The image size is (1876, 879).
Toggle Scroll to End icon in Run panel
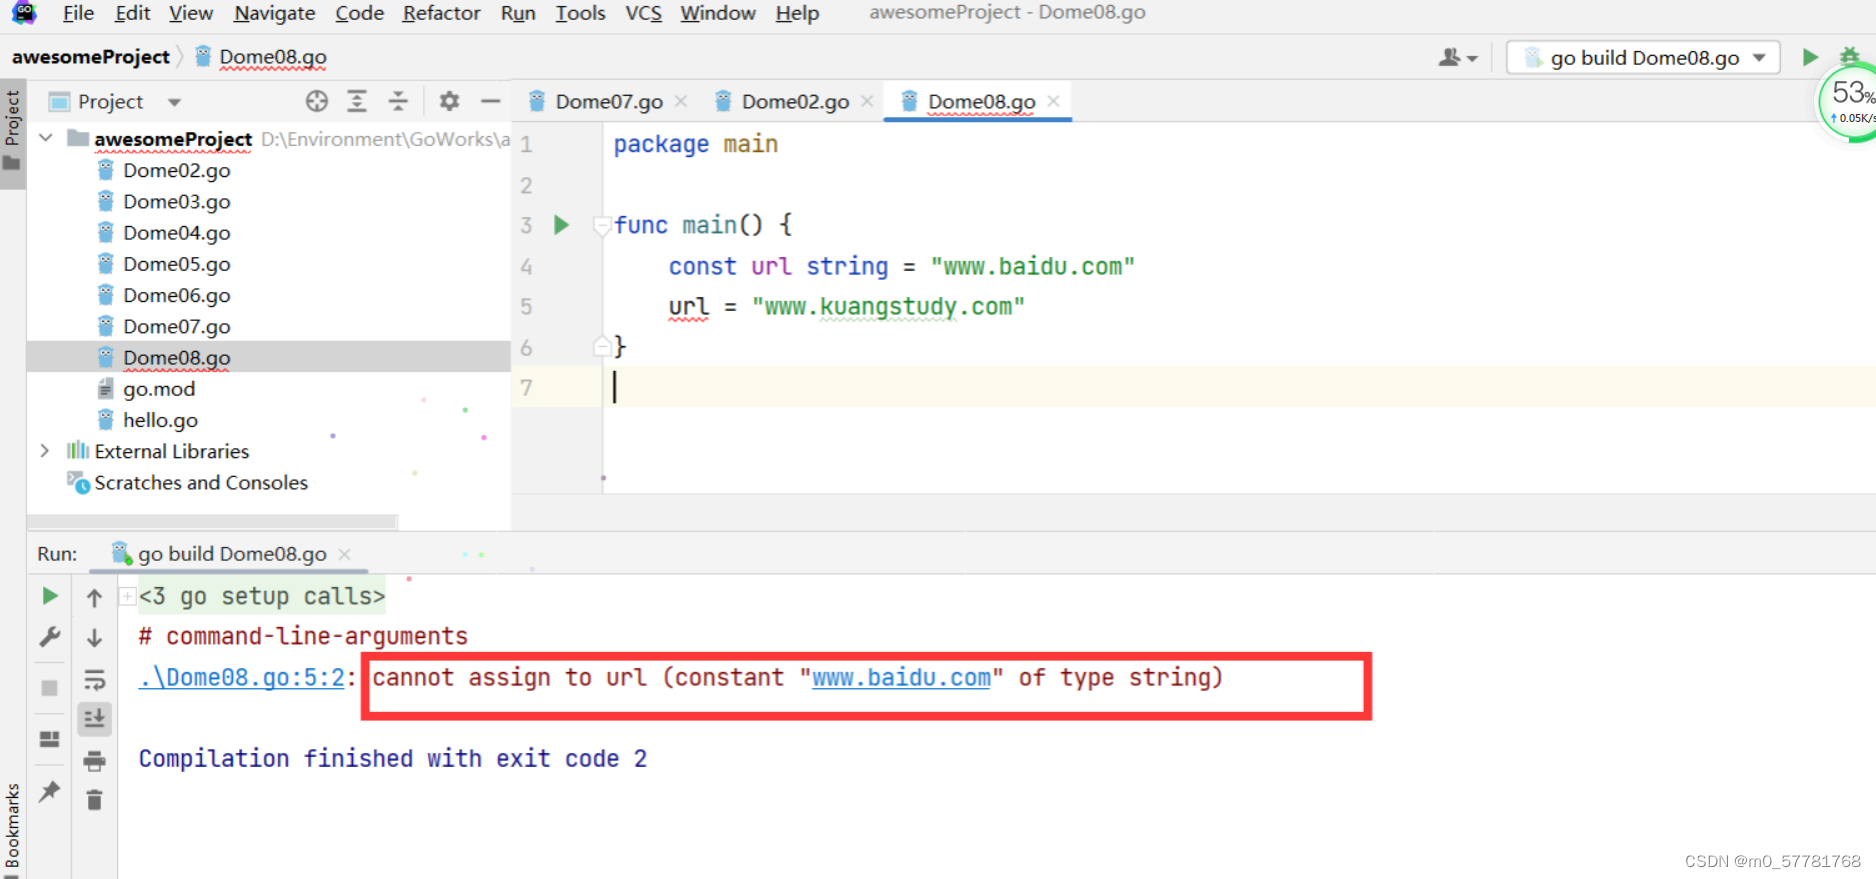pyautogui.click(x=94, y=718)
